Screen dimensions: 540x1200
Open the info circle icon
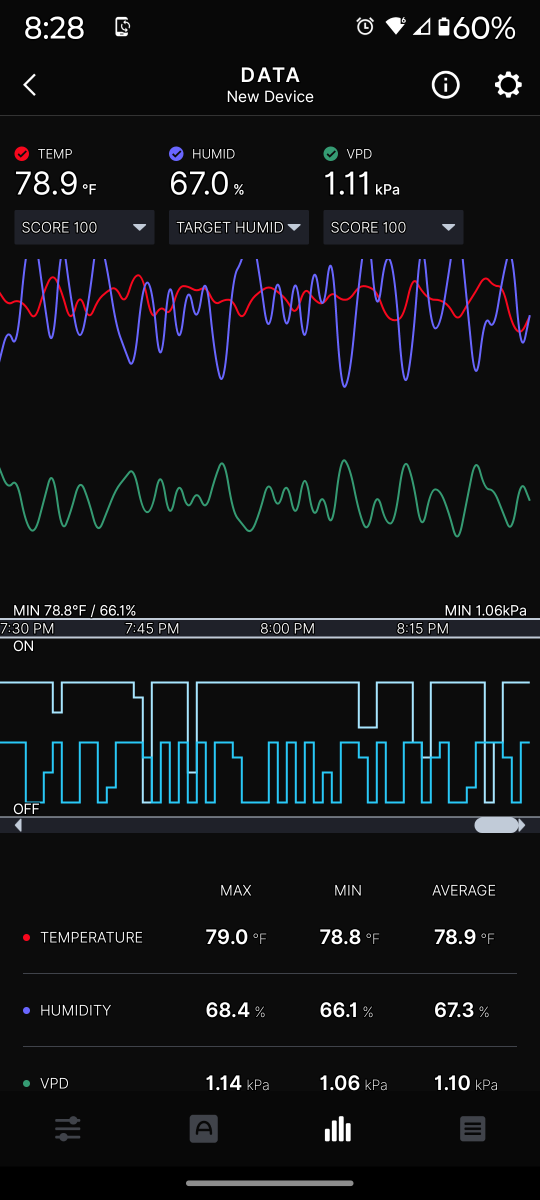(x=445, y=85)
